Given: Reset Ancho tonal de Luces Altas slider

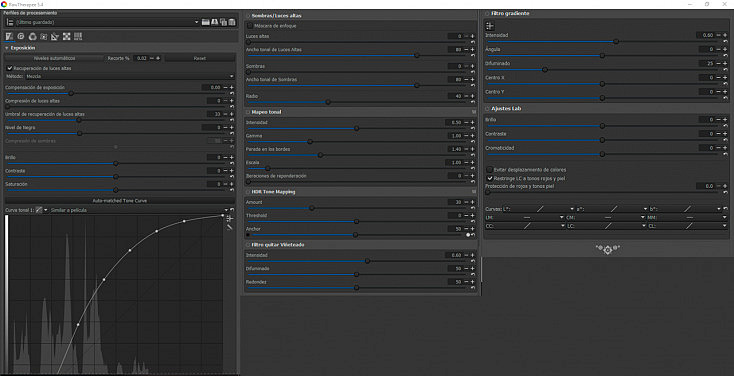Looking at the screenshot, I should [472, 55].
